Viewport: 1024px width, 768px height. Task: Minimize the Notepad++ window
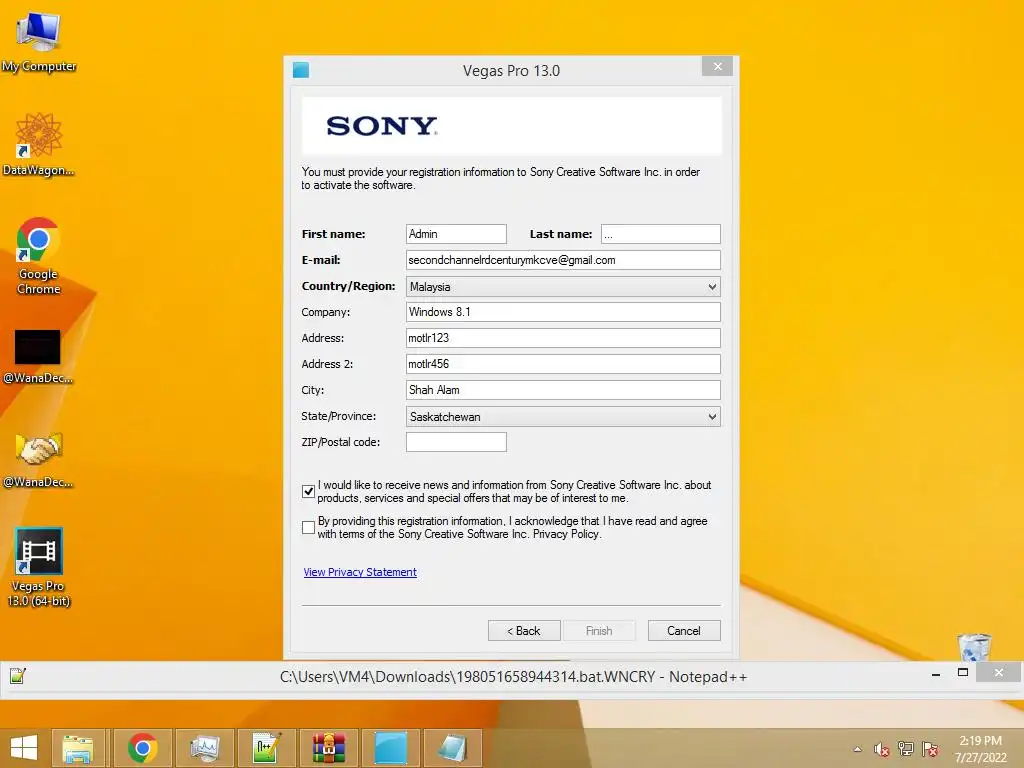(936, 673)
